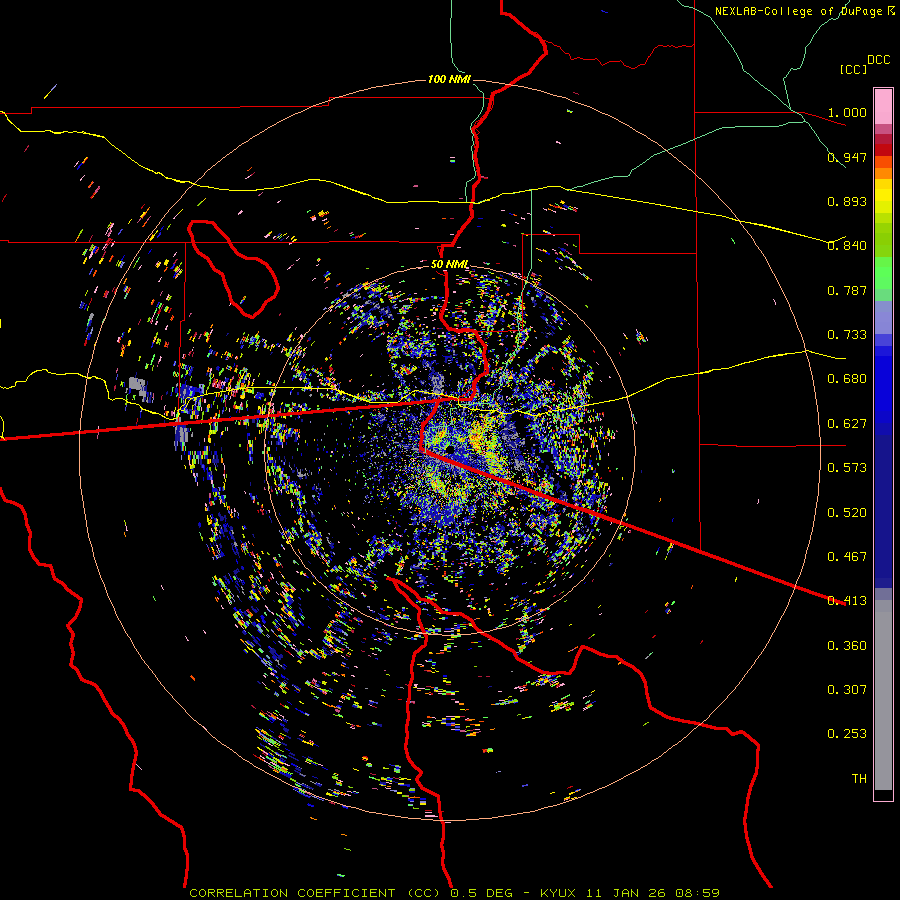Pick the bright green color bar segment
900x900 pixels.
click(883, 273)
